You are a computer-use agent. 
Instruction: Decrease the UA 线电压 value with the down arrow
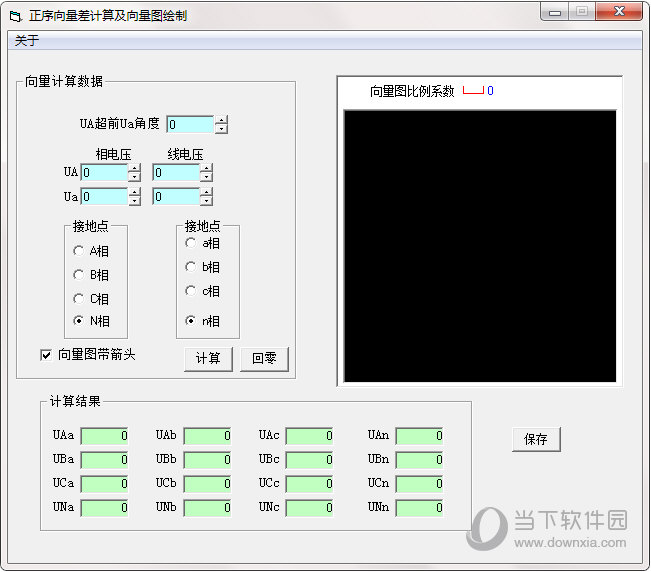(206, 177)
